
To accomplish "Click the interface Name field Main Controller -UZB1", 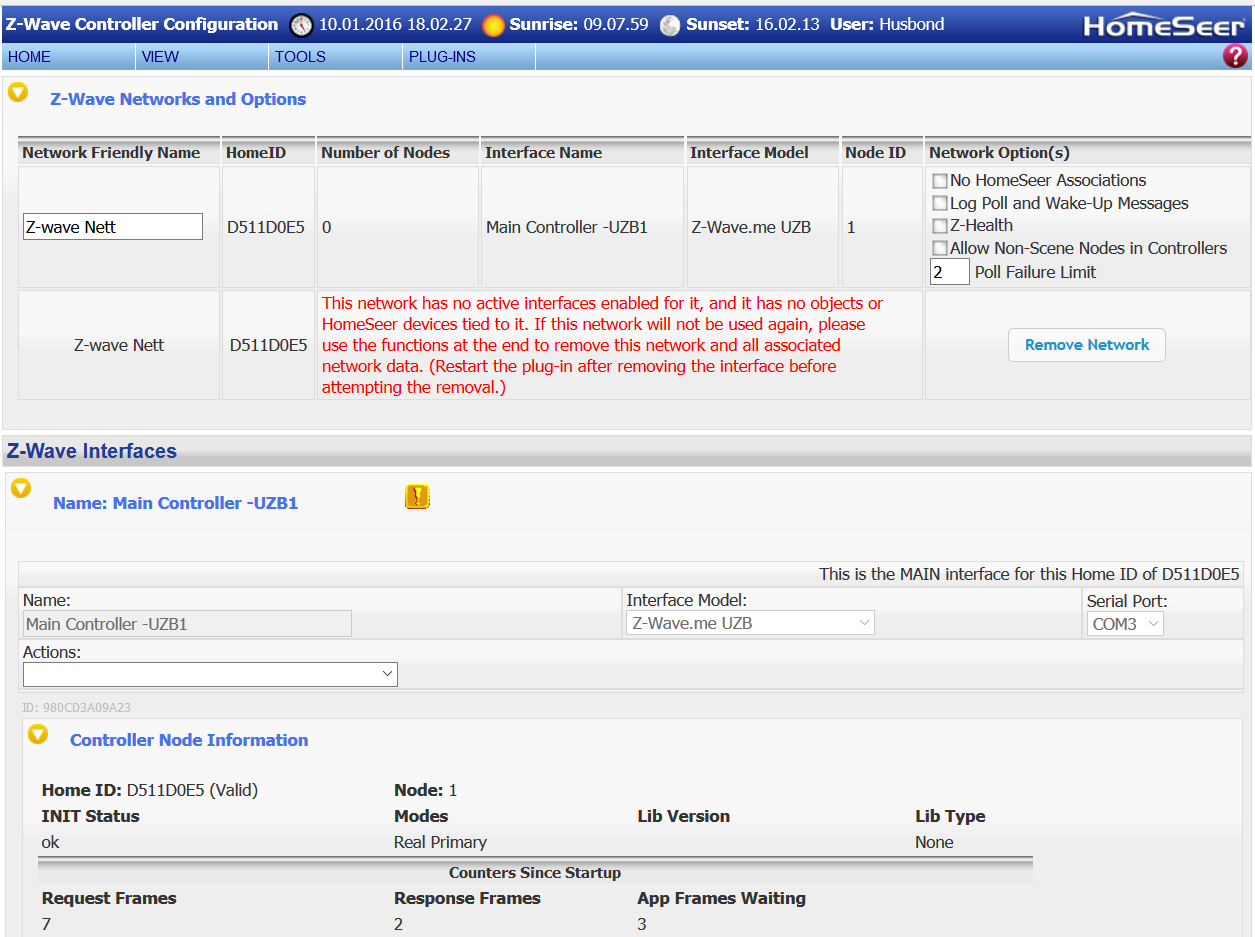I will (187, 624).
